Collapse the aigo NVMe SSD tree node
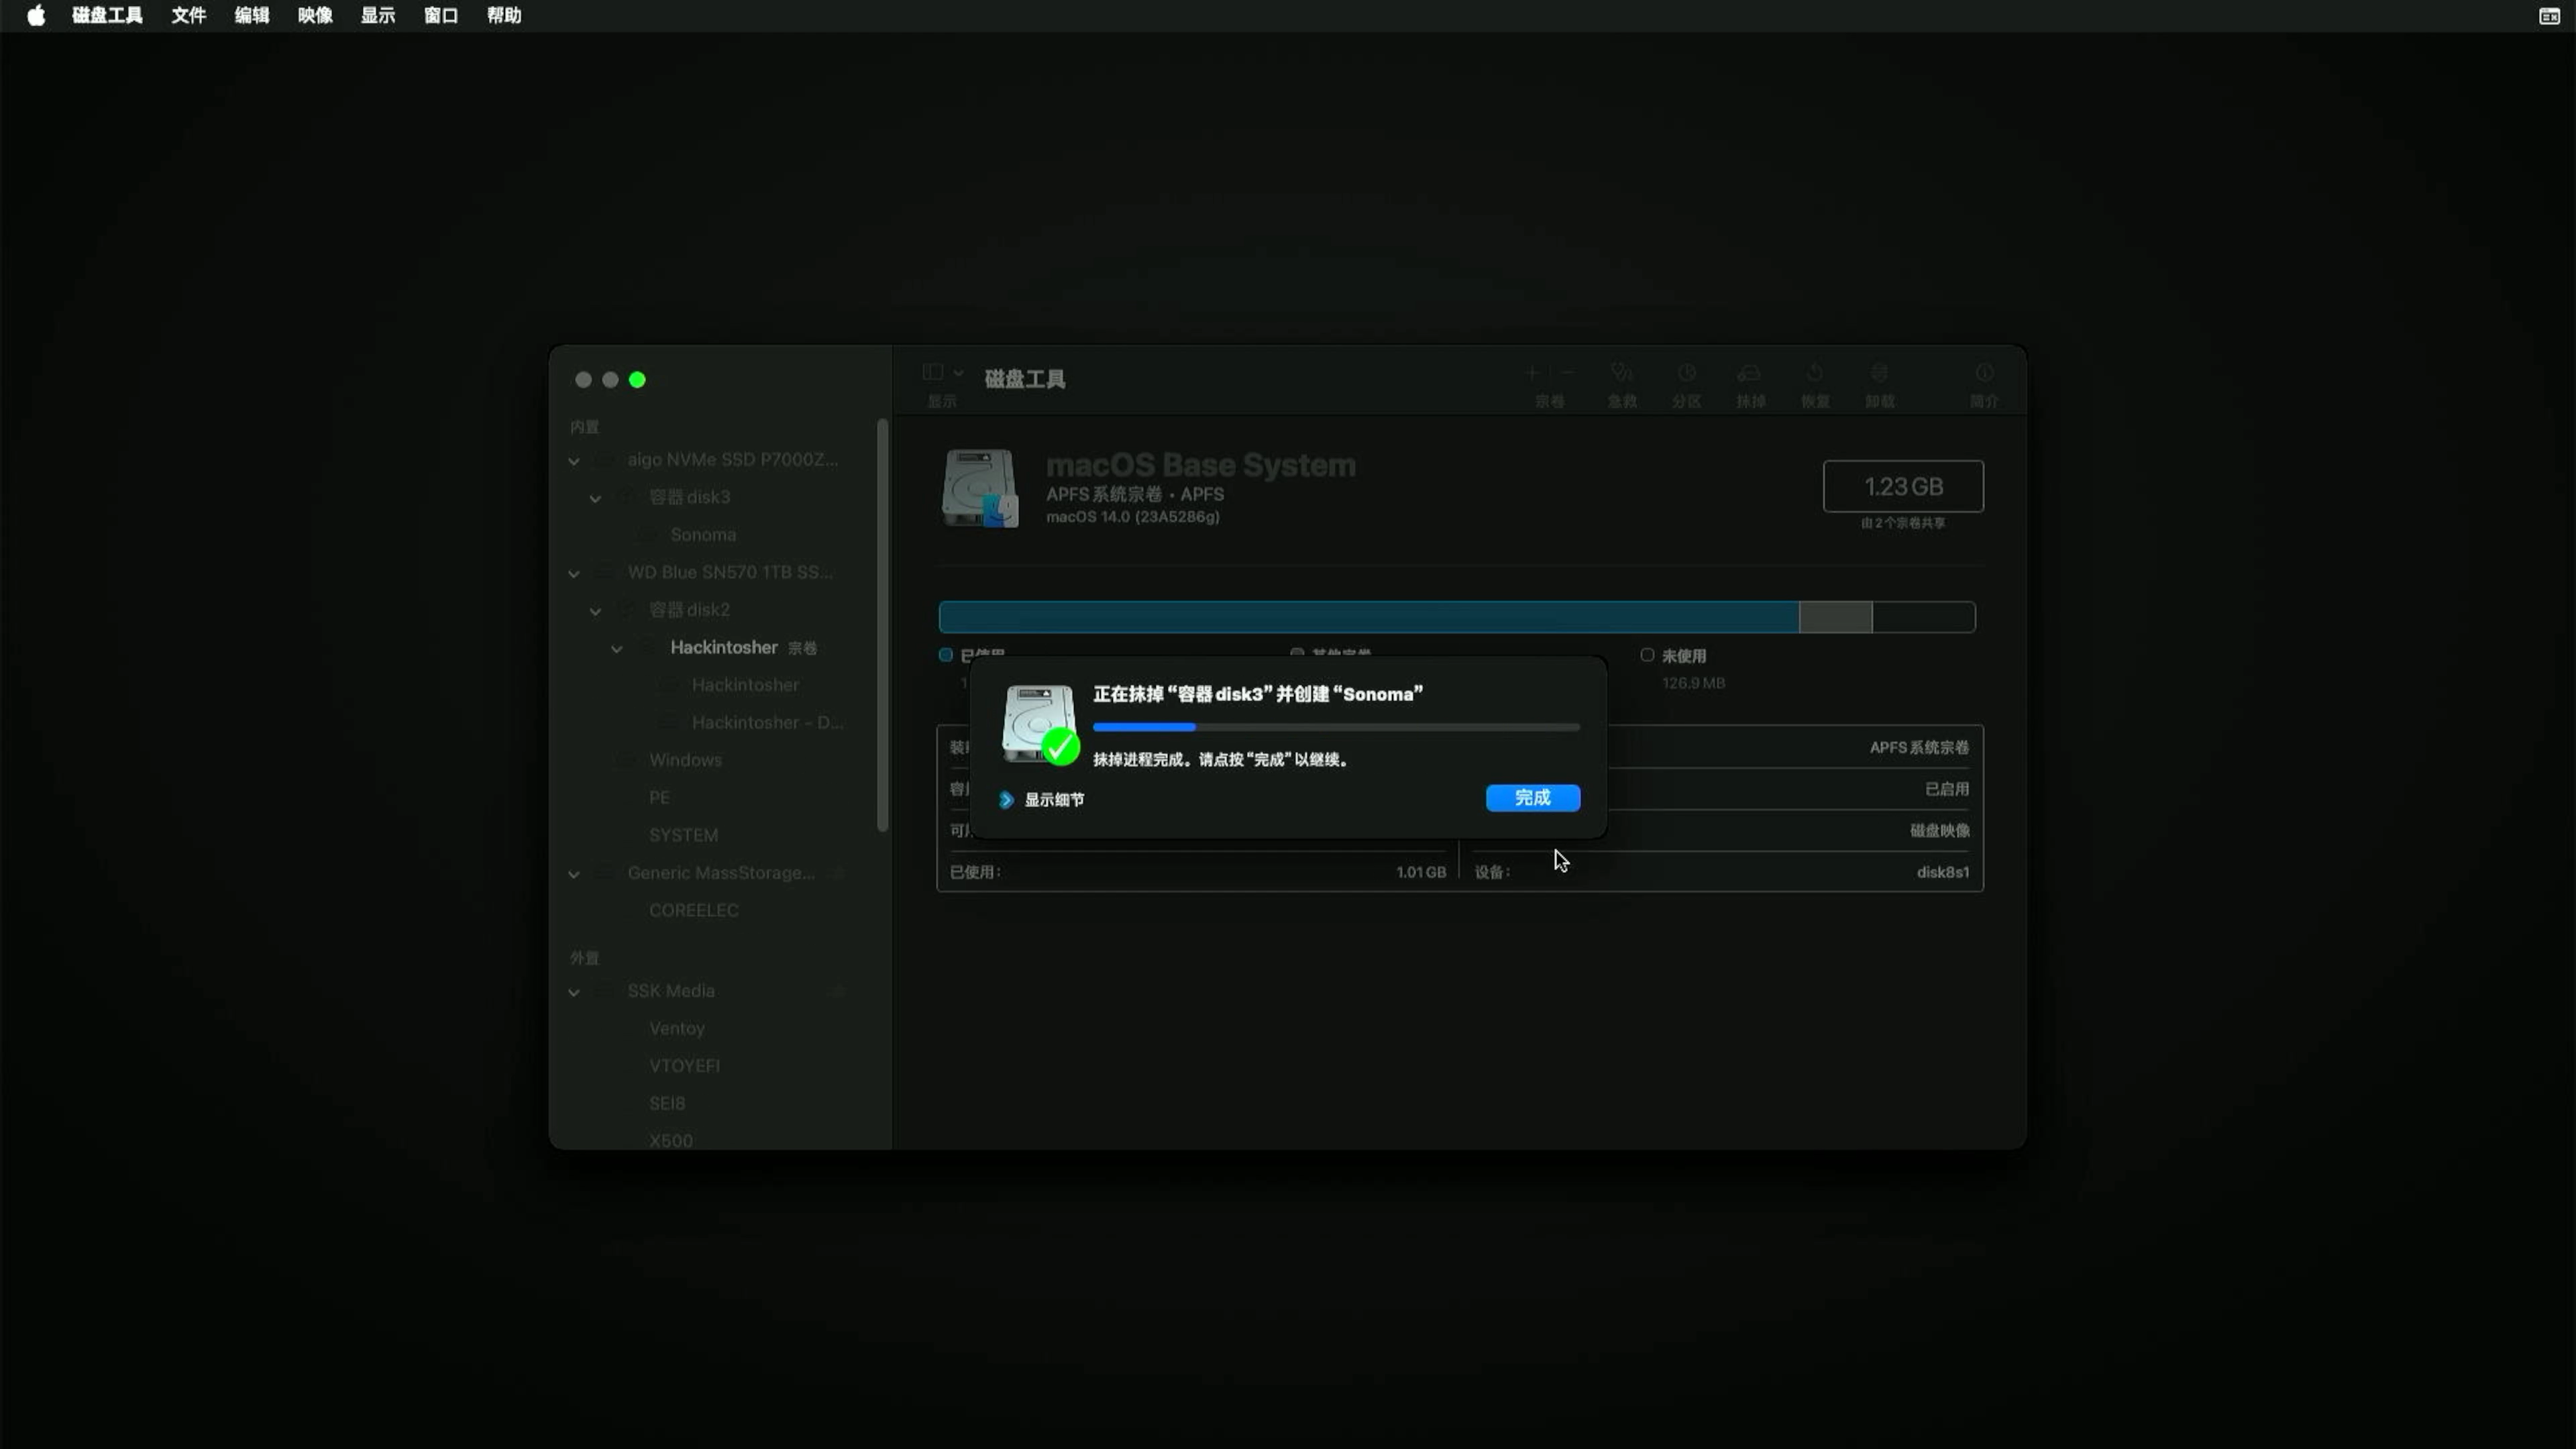Screen dimensions: 2576x1449 pos(574,461)
